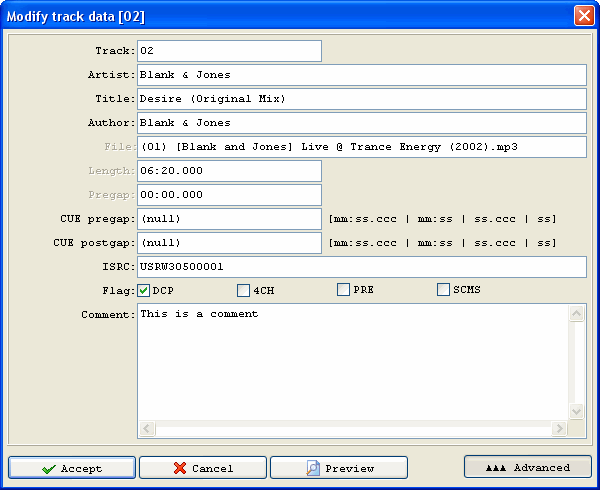The width and height of the screenshot is (600, 490).
Task: Click the CUE postgap input field
Action: click(x=229, y=243)
